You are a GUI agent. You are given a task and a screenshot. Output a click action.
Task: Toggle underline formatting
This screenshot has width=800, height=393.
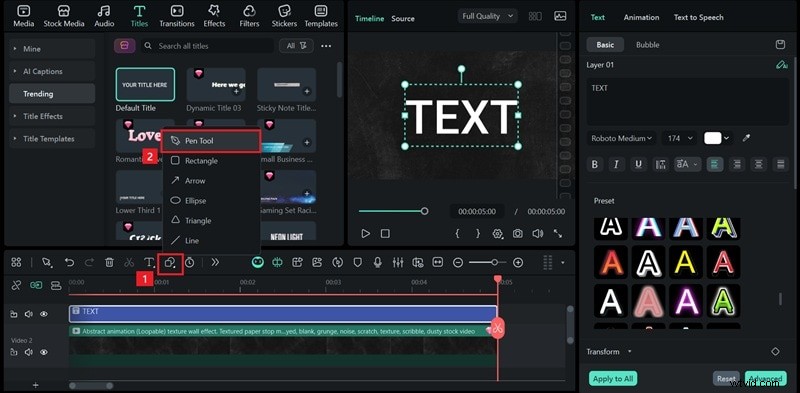pos(638,164)
